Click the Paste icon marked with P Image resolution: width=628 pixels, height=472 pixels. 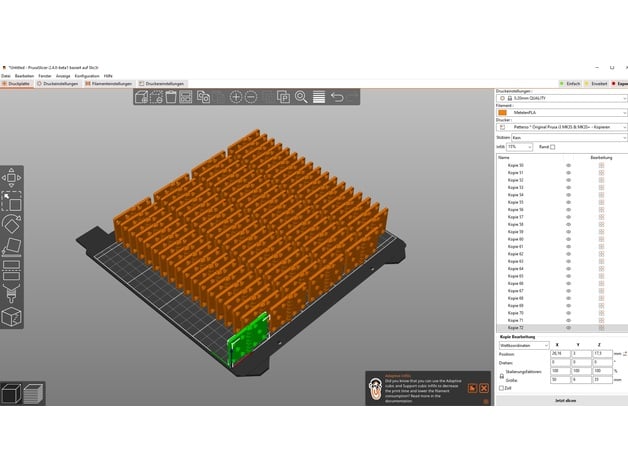pos(283,97)
